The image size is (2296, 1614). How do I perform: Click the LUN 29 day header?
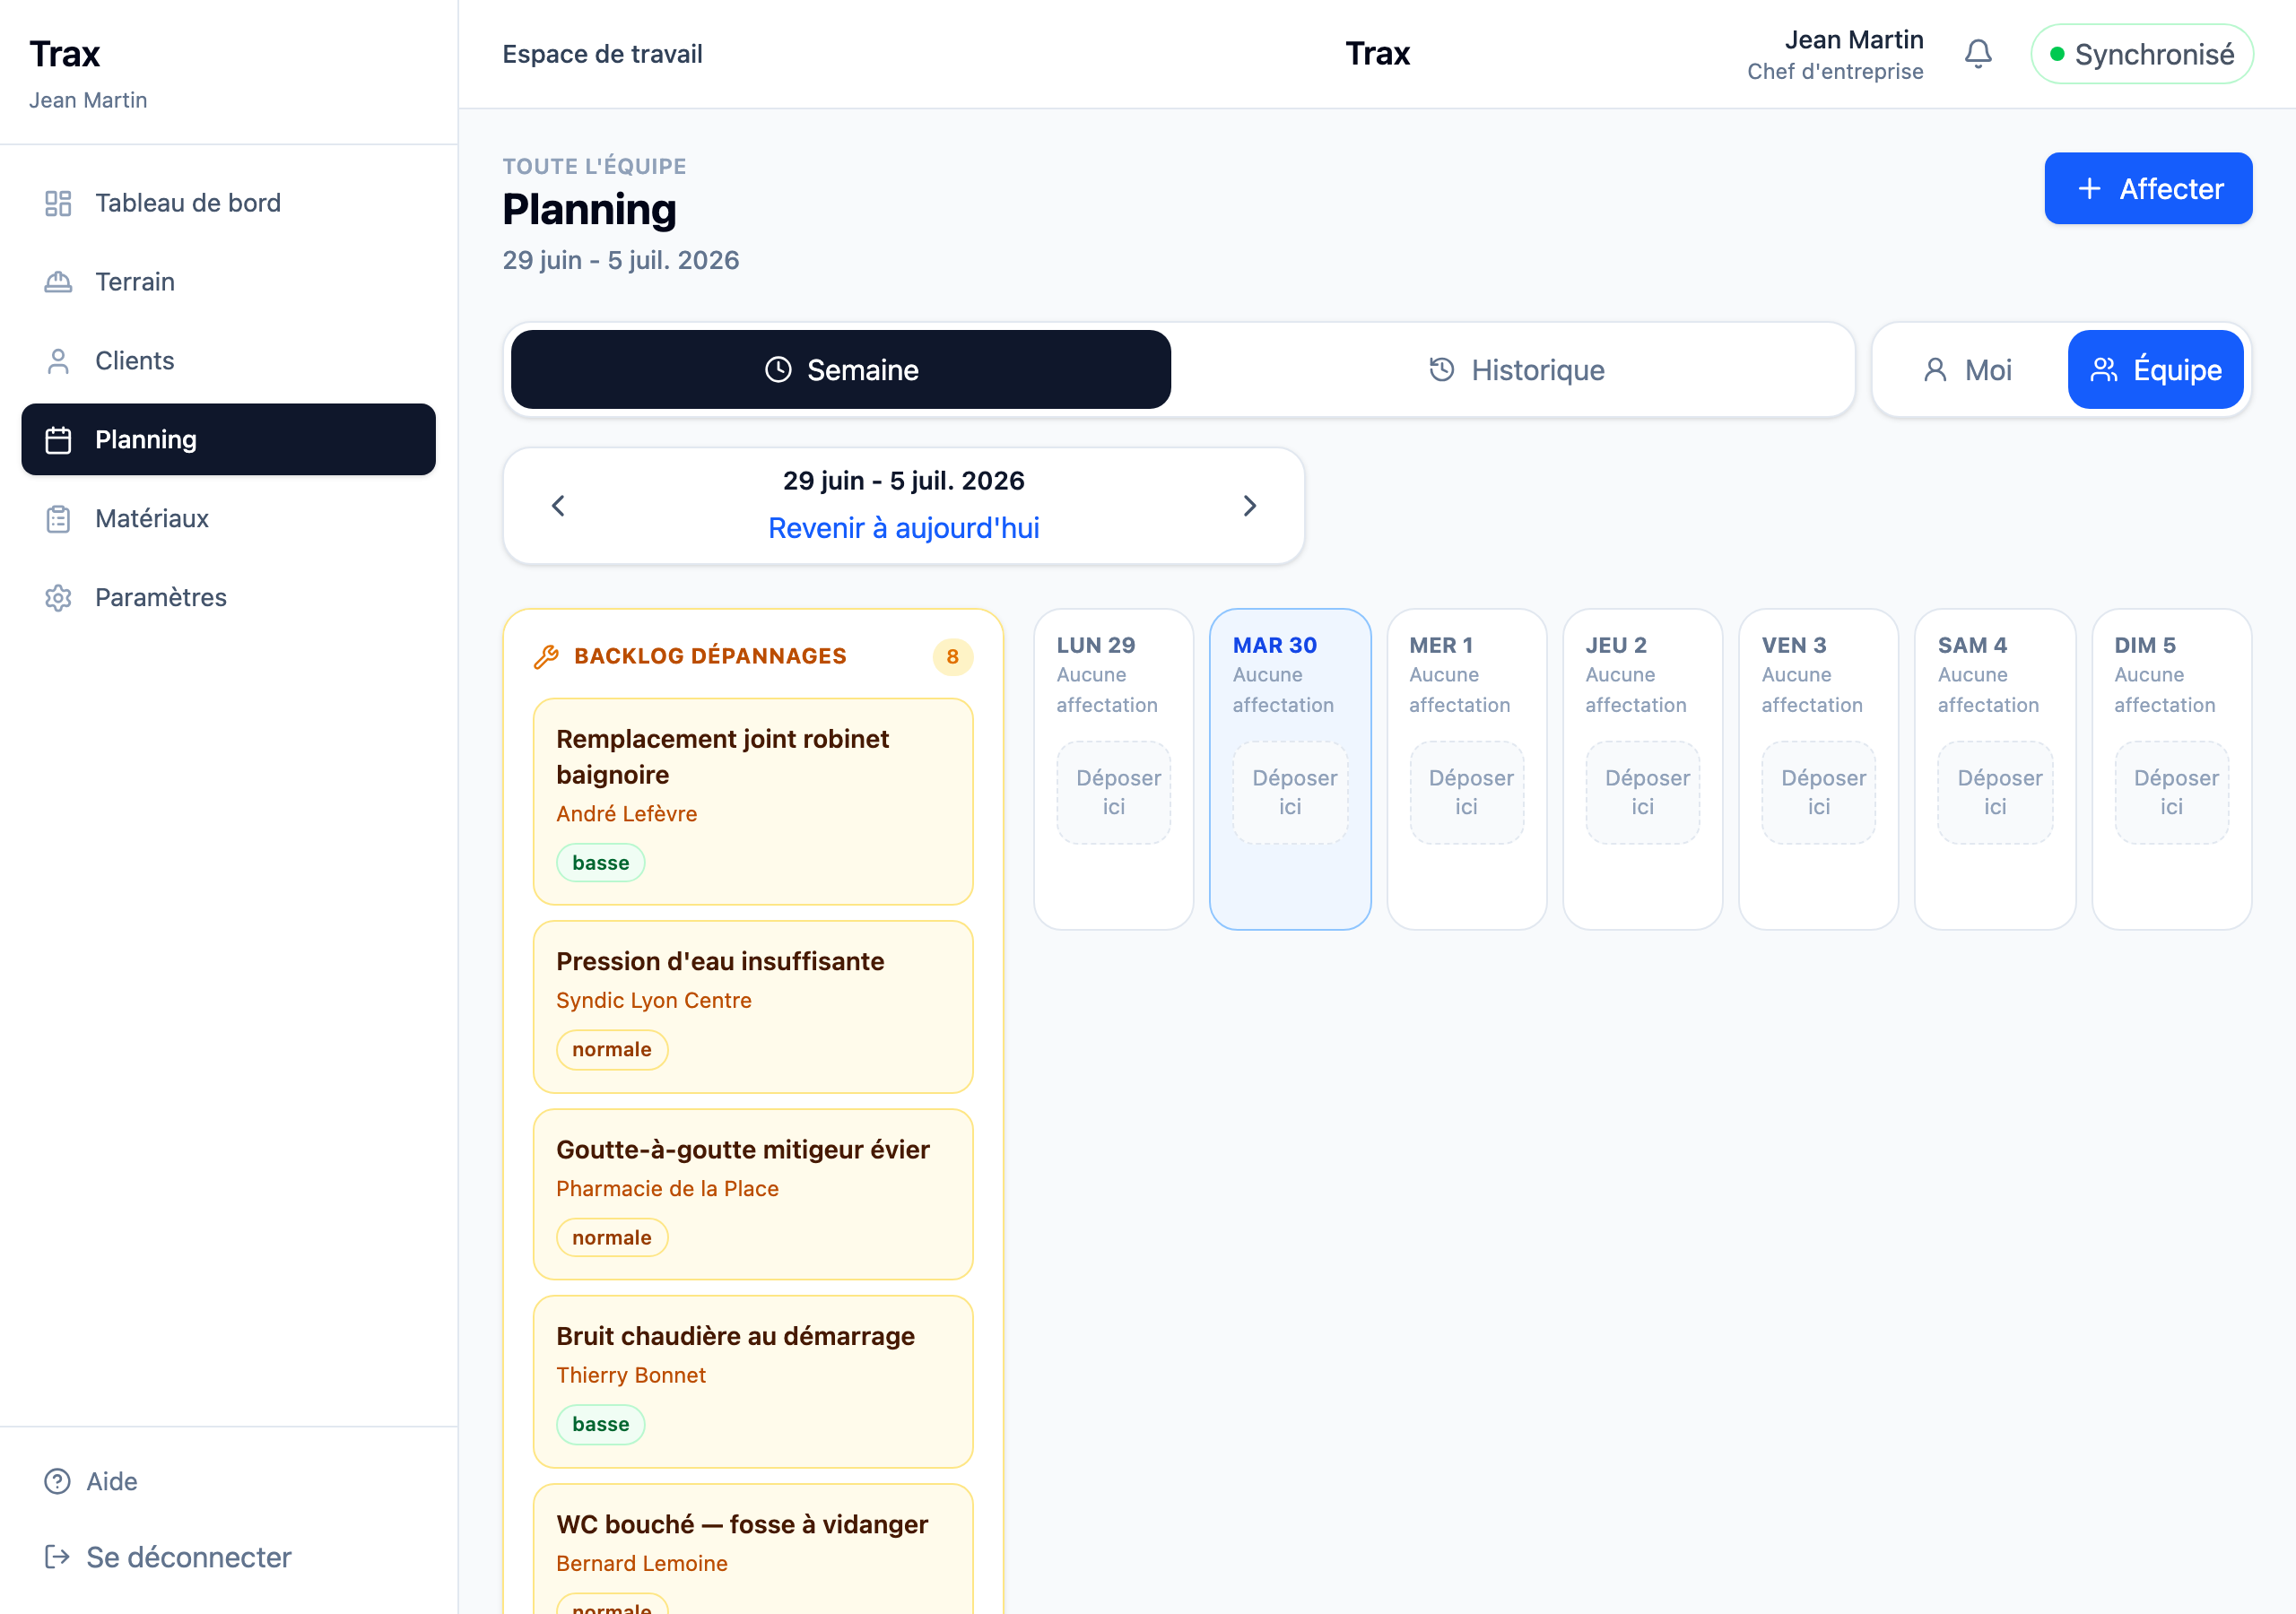[1096, 645]
